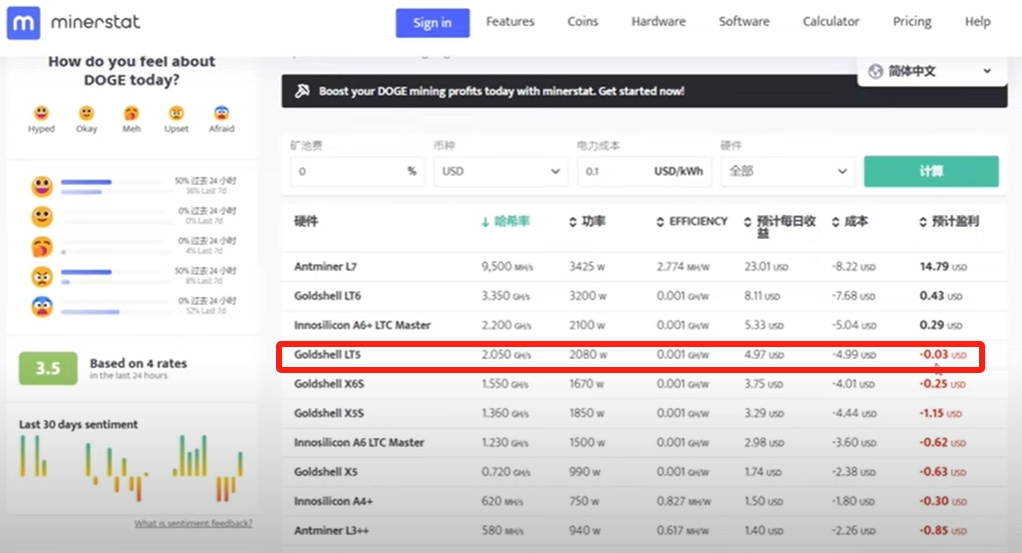Select the Hyped emoji reaction
The image size is (1022, 553).
point(41,113)
